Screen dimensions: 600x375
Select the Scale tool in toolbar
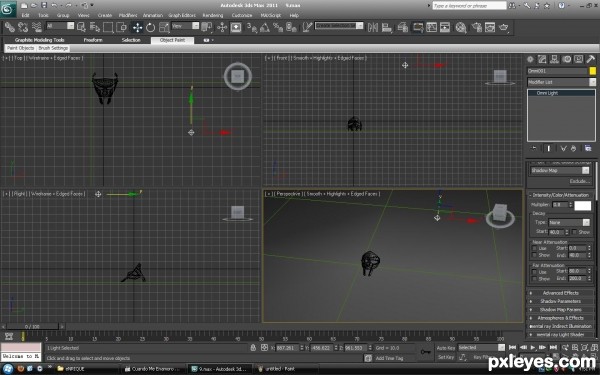coord(164,27)
